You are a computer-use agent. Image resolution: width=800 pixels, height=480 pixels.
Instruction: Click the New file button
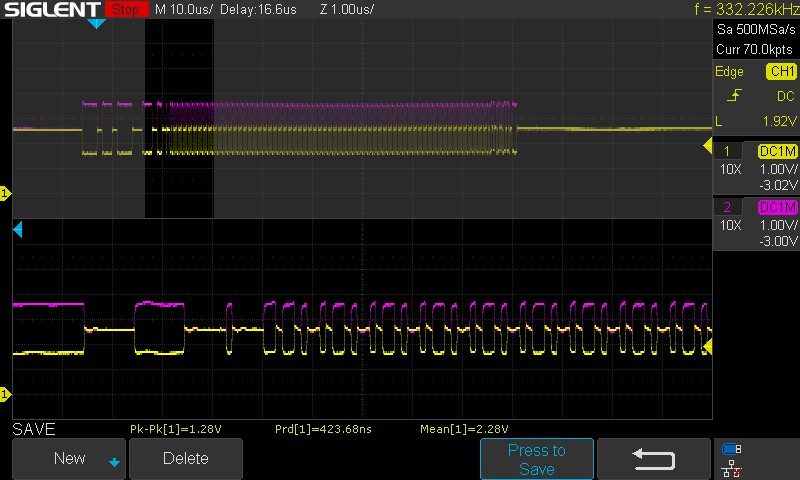click(x=69, y=459)
